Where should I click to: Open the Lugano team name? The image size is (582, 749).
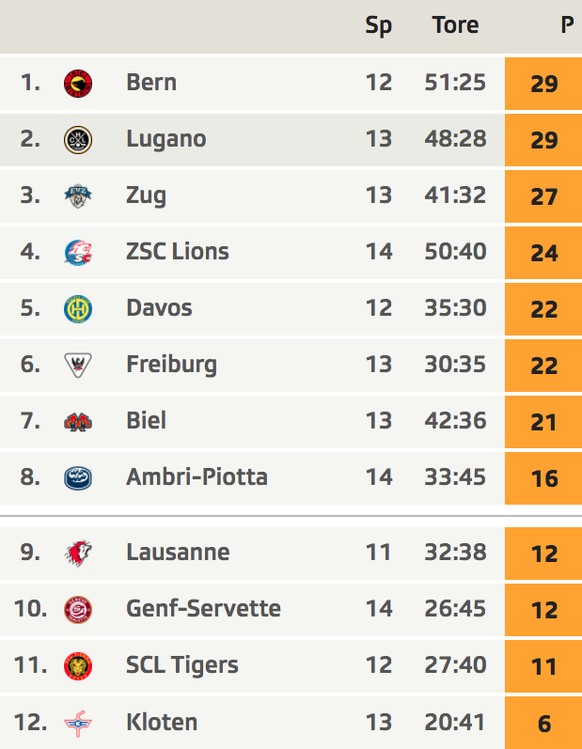[x=166, y=139]
